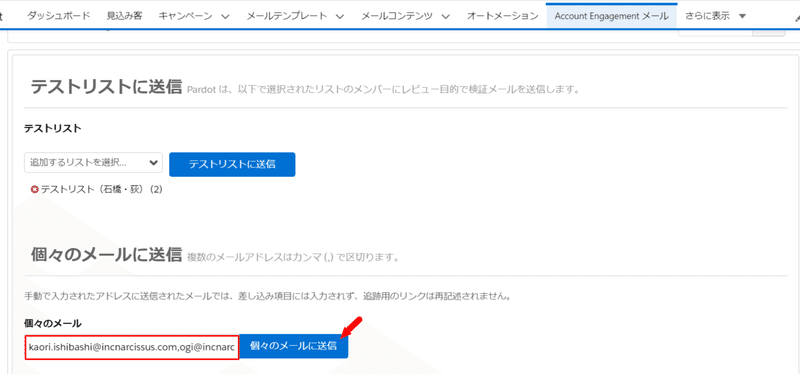This screenshot has width=800, height=374.
Task: Remove テストリスト（石橋・荻） with red X icon
Action: coord(35,190)
